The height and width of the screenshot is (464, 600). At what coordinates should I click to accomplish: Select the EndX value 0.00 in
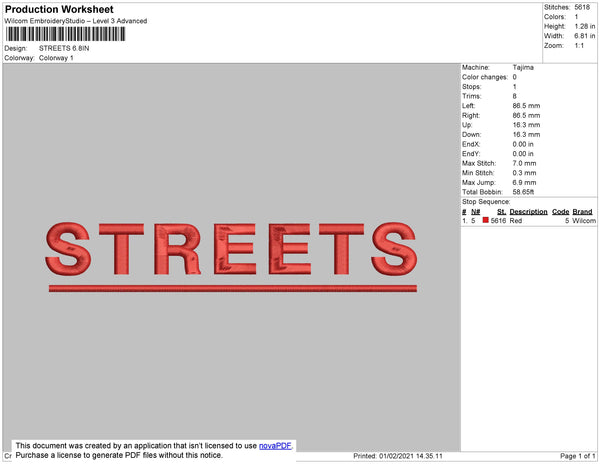[x=523, y=144]
